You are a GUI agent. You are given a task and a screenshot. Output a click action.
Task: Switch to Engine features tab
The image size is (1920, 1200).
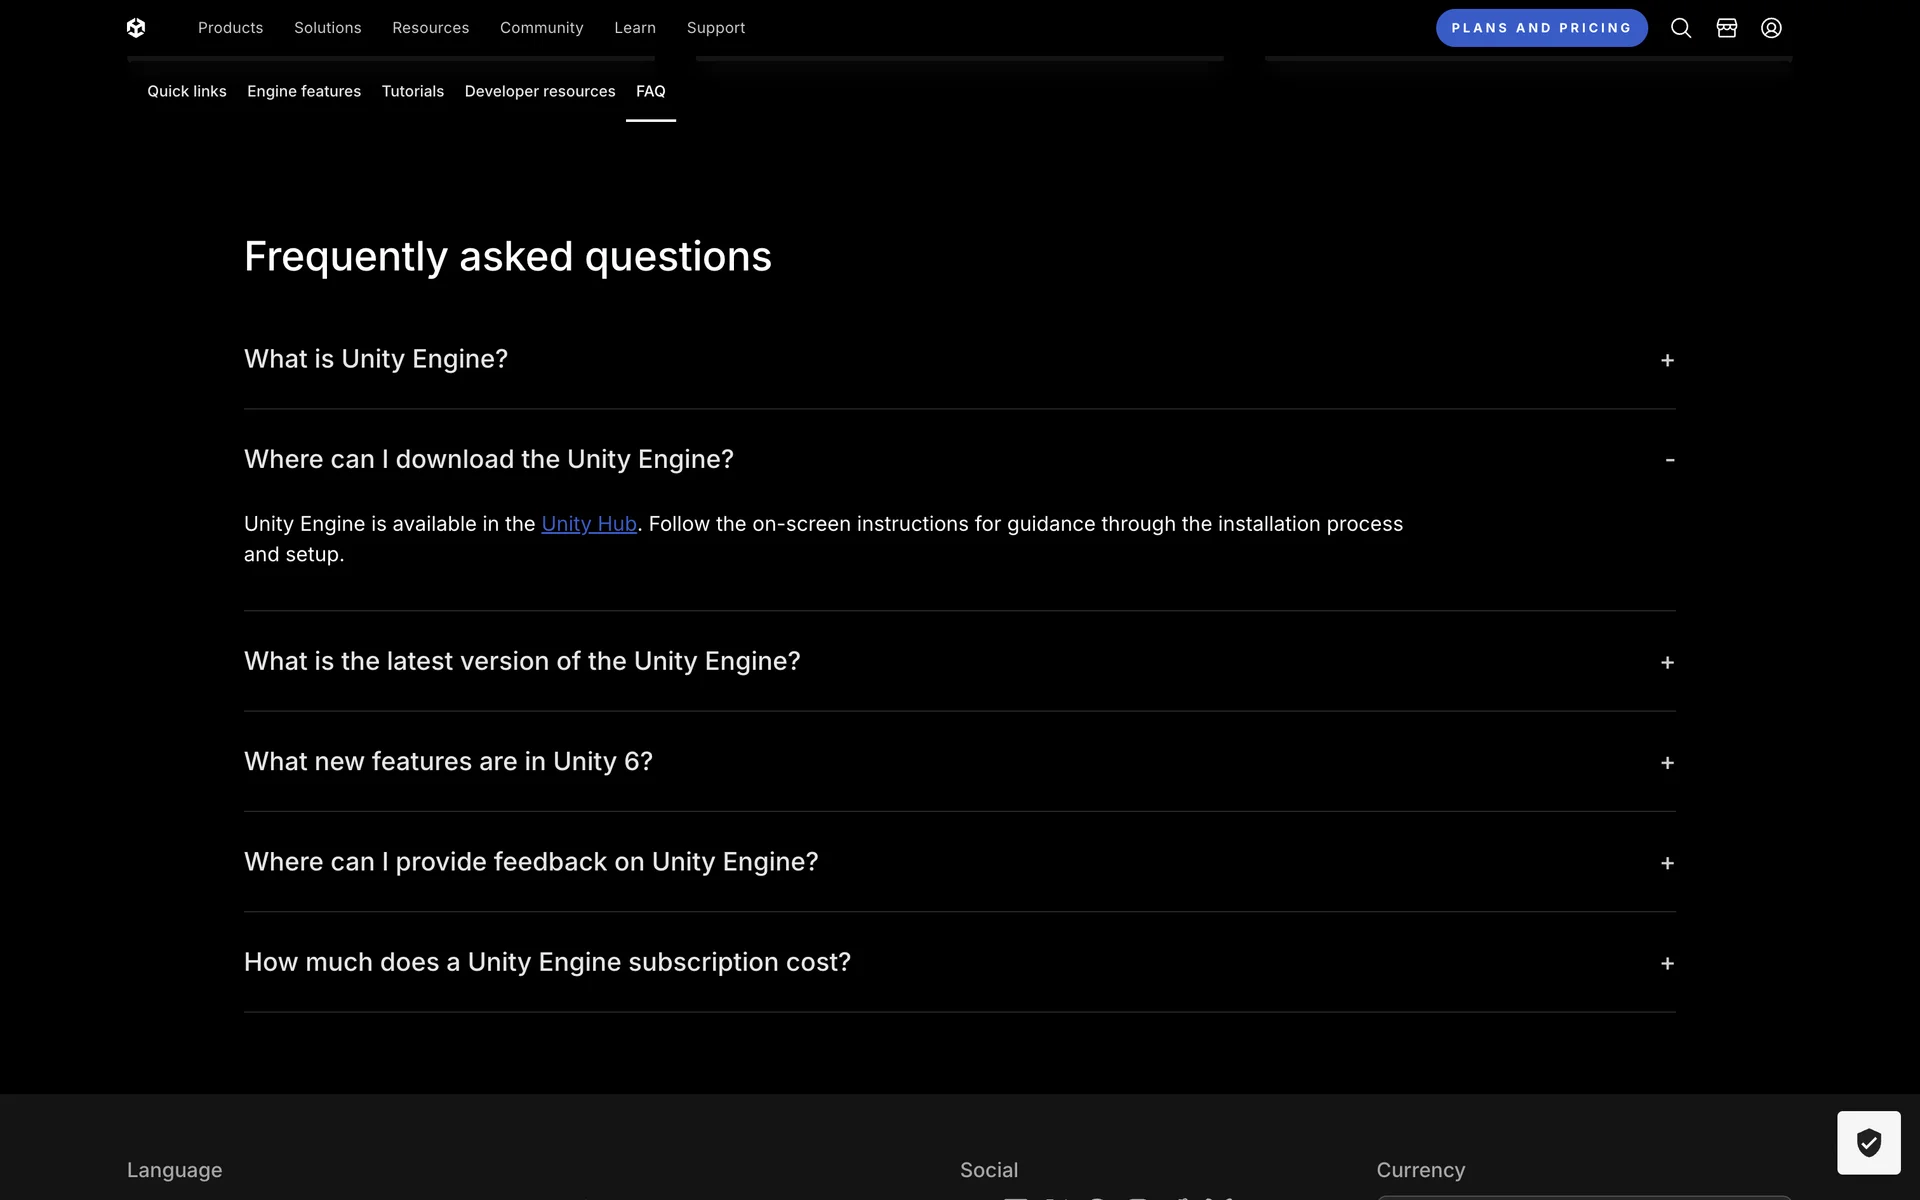tap(304, 91)
